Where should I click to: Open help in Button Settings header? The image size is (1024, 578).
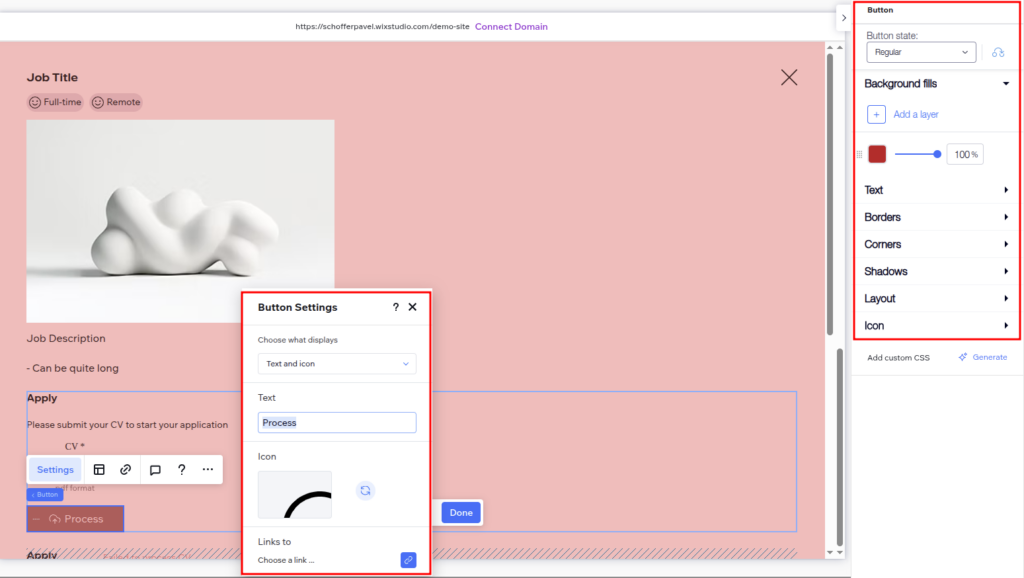395,307
